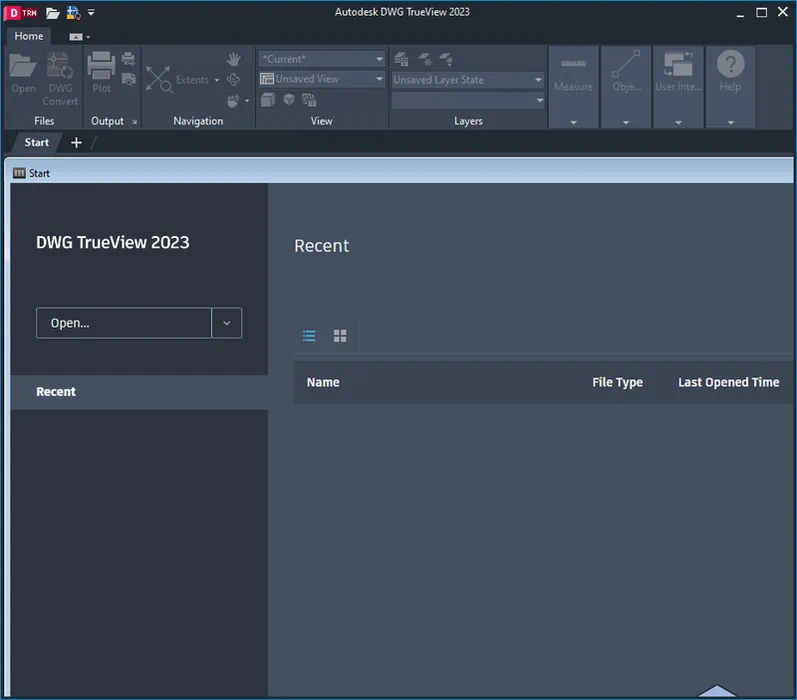
Task: Click the second layer tool icon
Action: [x=425, y=59]
